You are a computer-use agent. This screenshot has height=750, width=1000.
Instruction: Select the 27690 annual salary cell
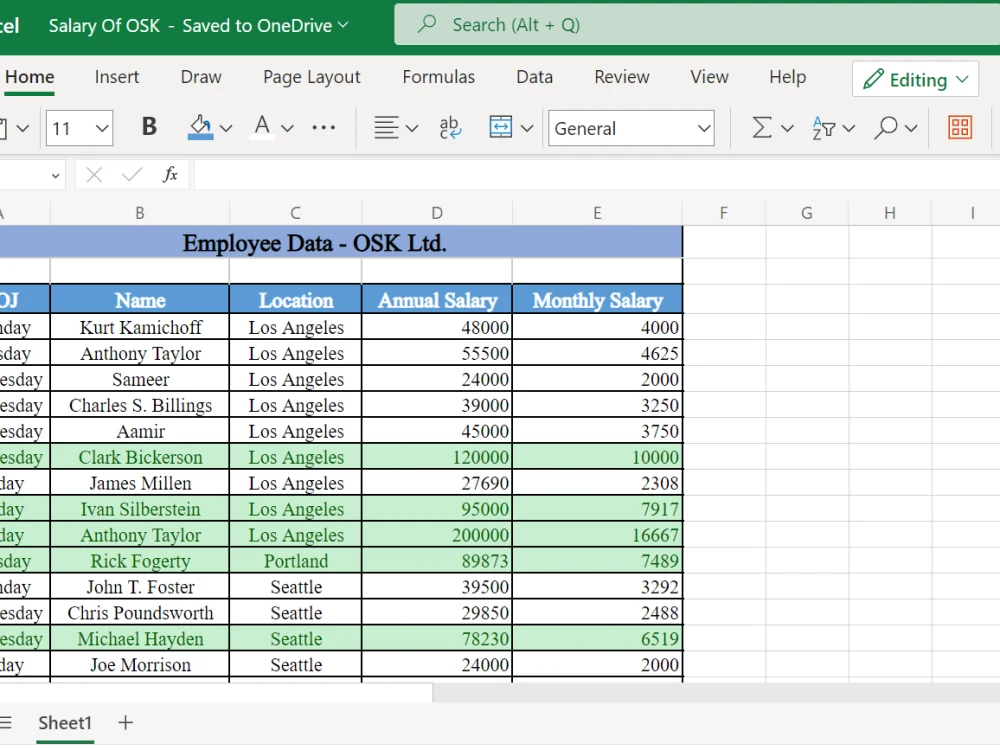click(437, 483)
